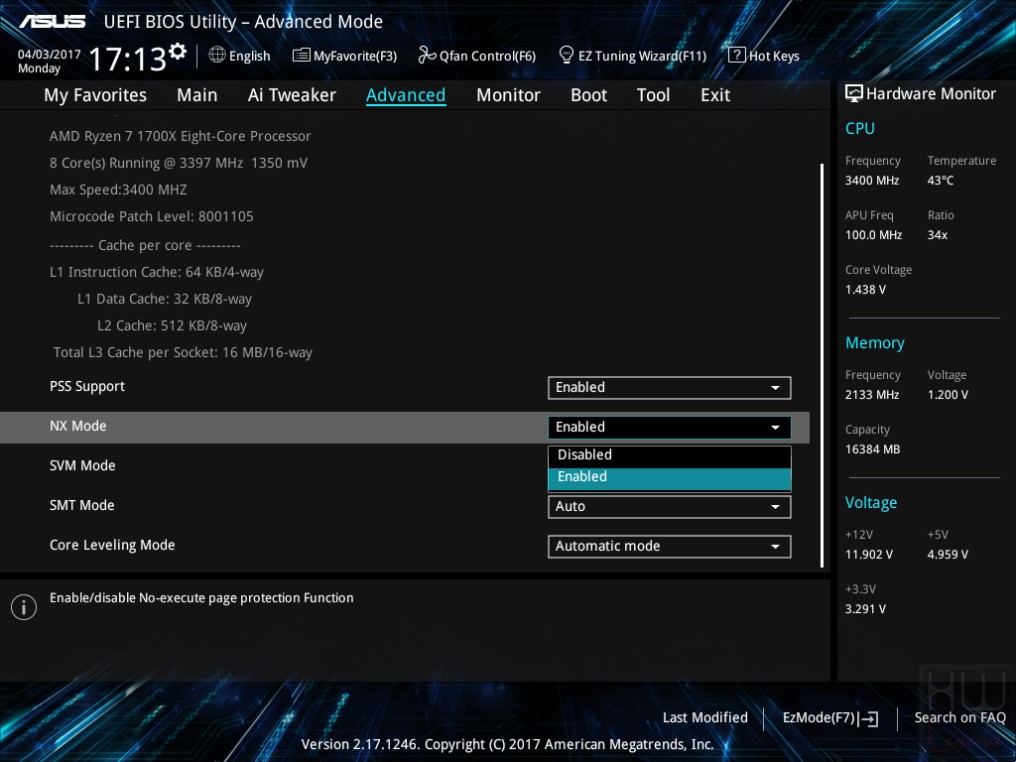Choose Enabled in the NX Mode list

coord(669,478)
